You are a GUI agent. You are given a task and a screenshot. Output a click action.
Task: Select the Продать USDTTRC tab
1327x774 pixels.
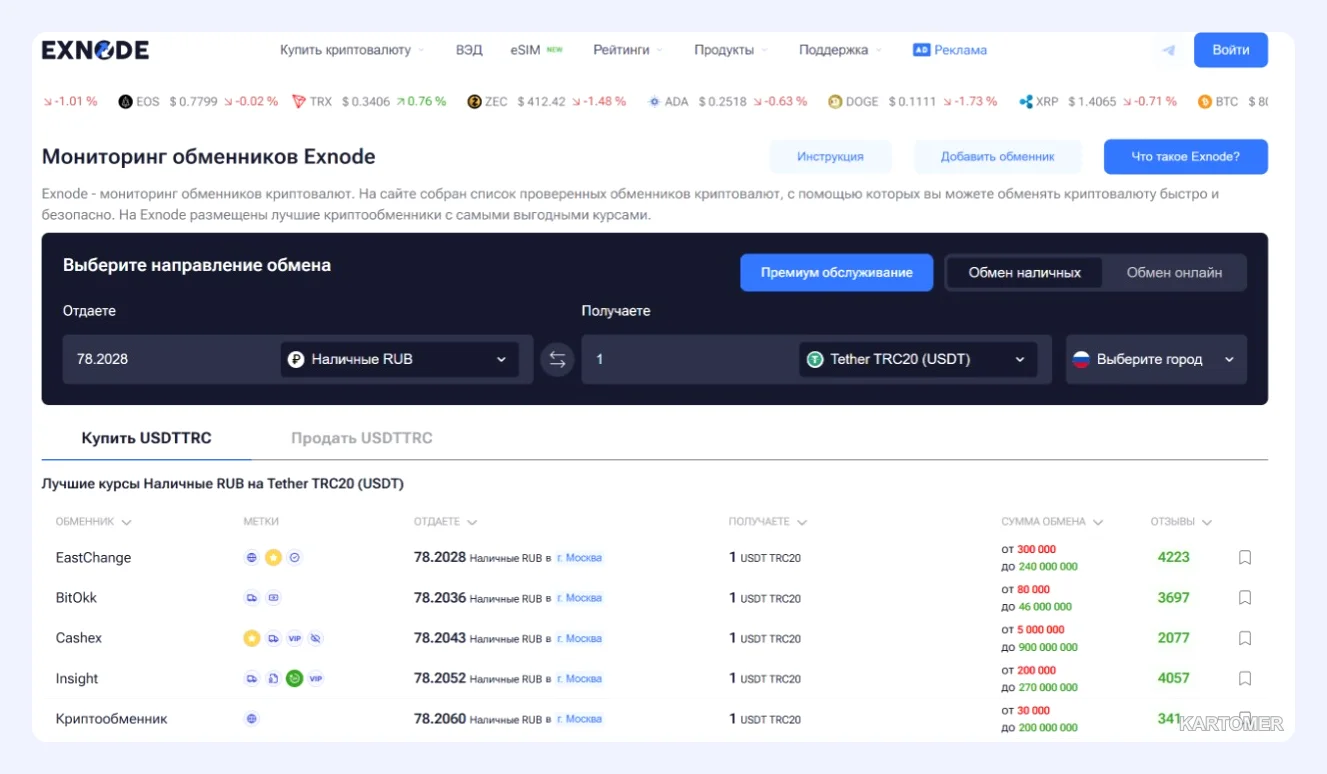(362, 438)
